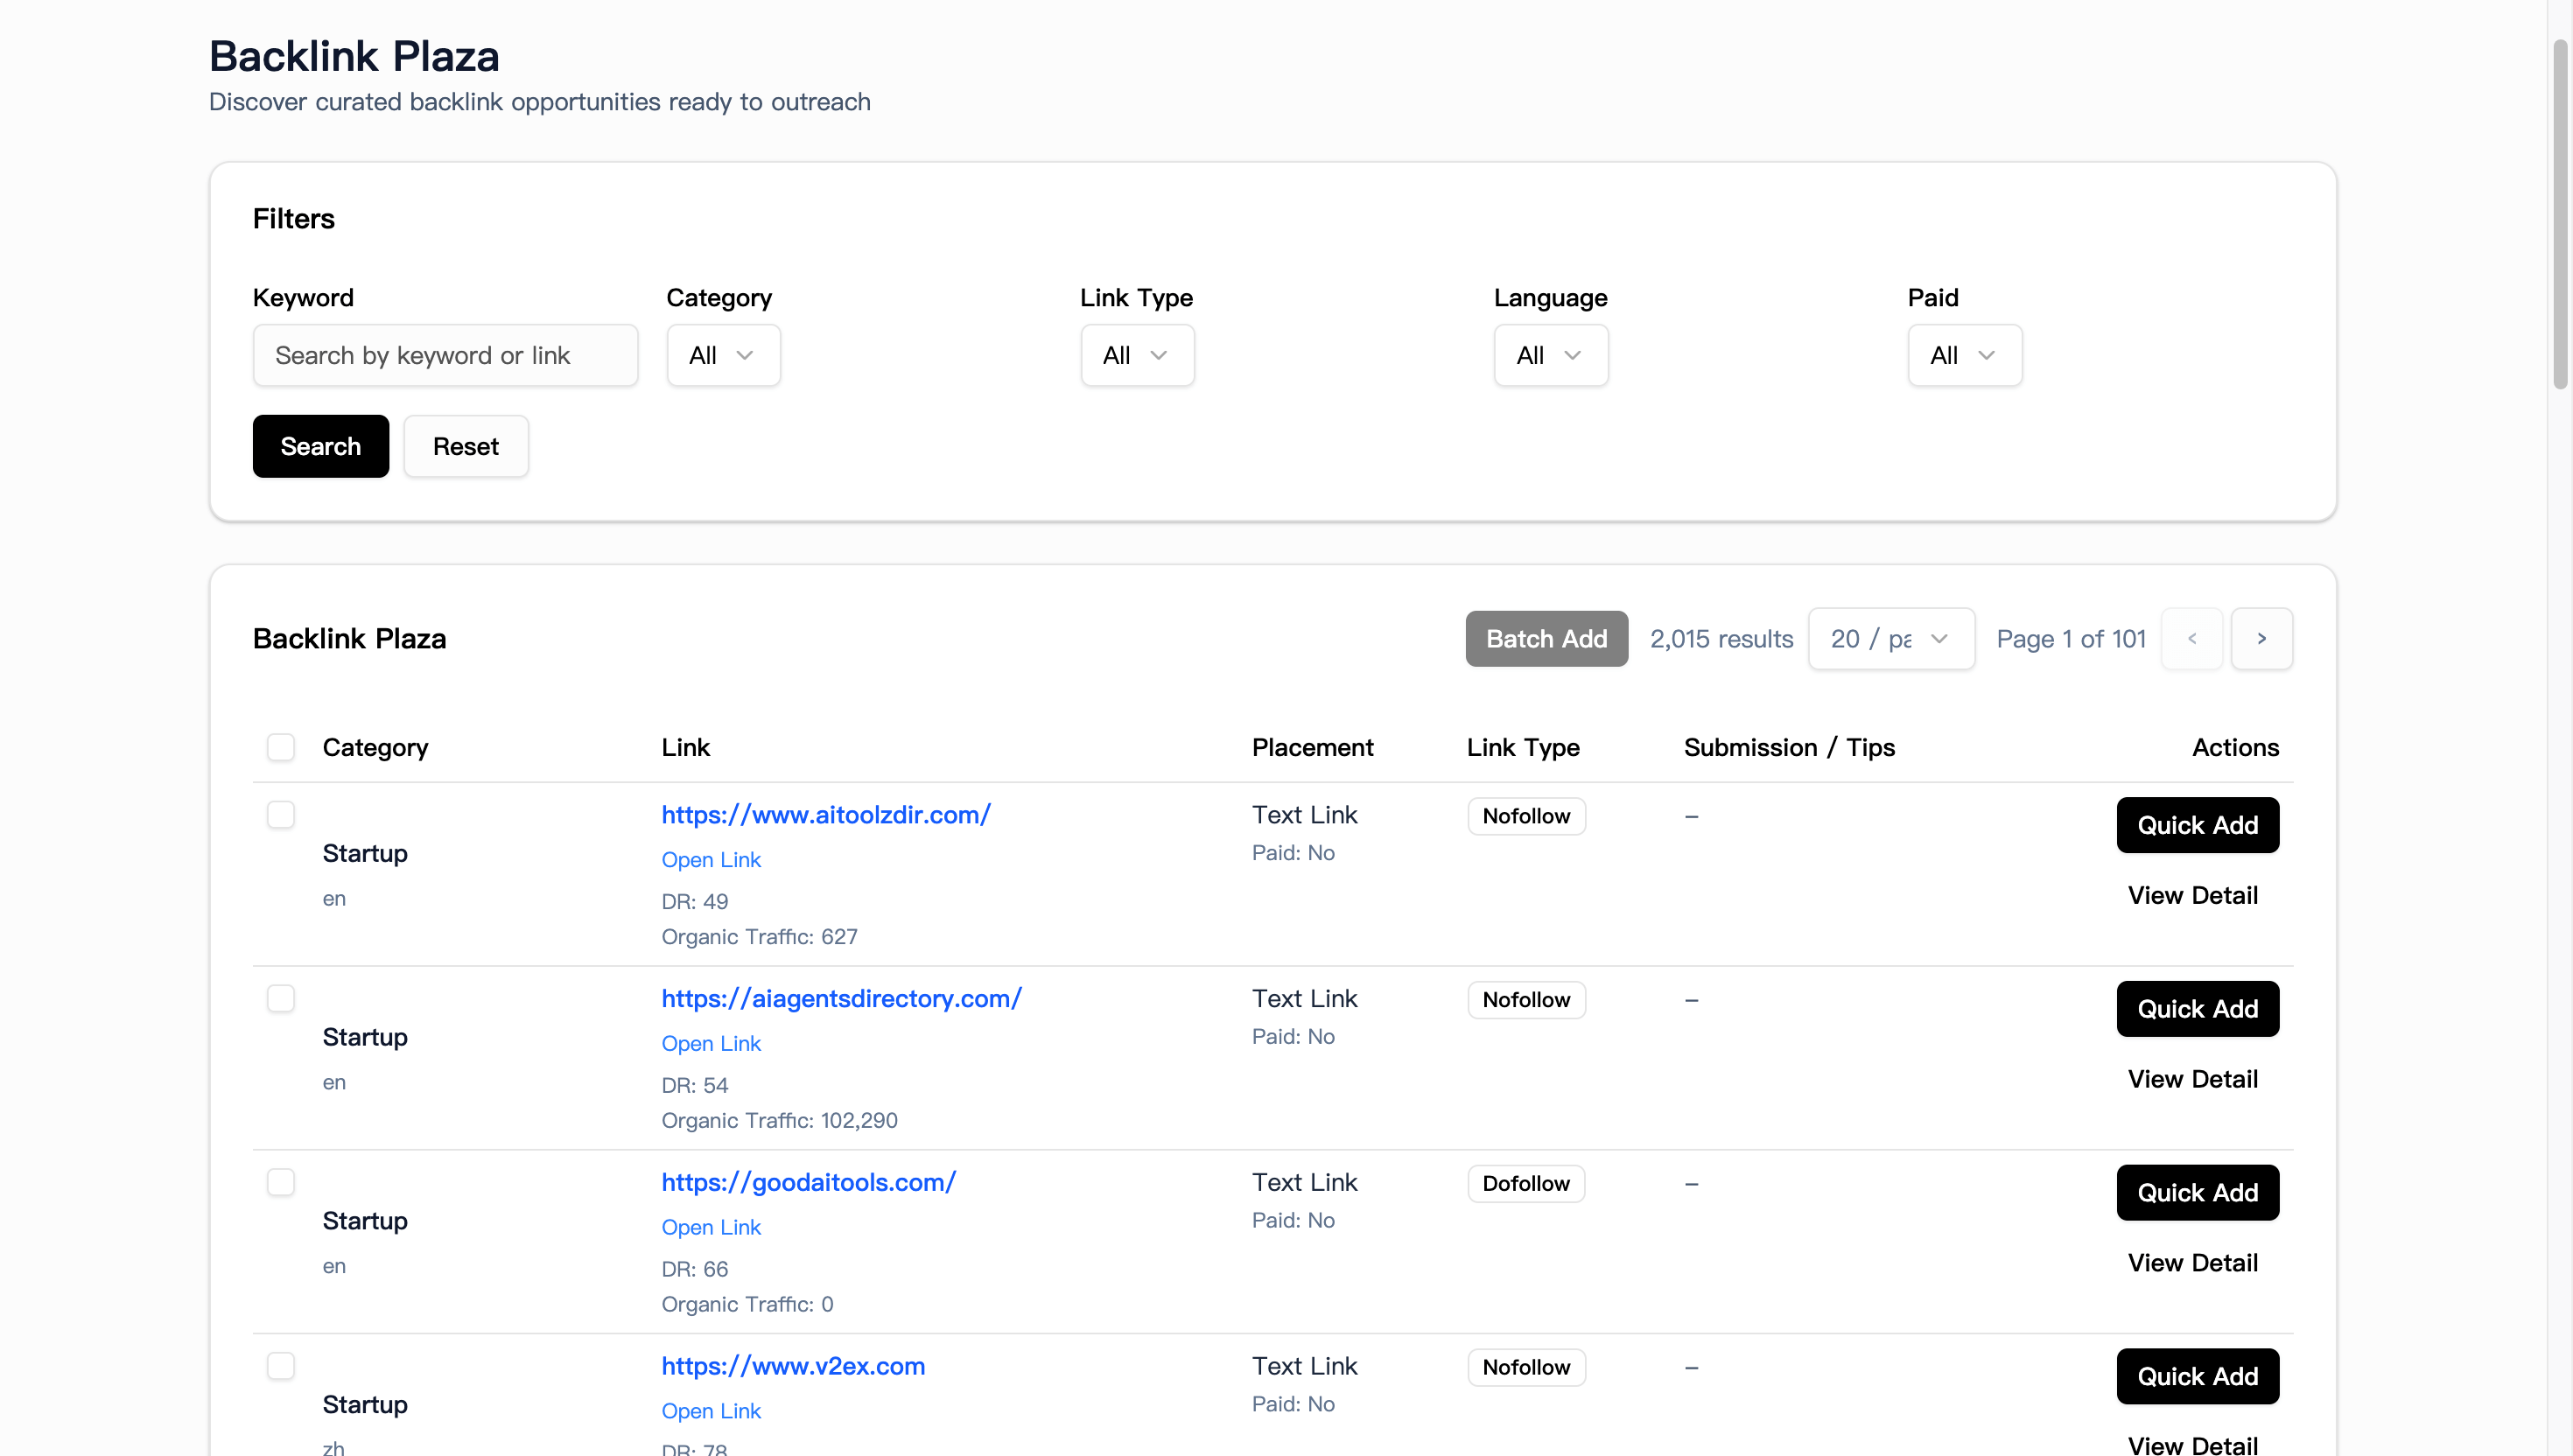Open the Language dropdown

1550,355
